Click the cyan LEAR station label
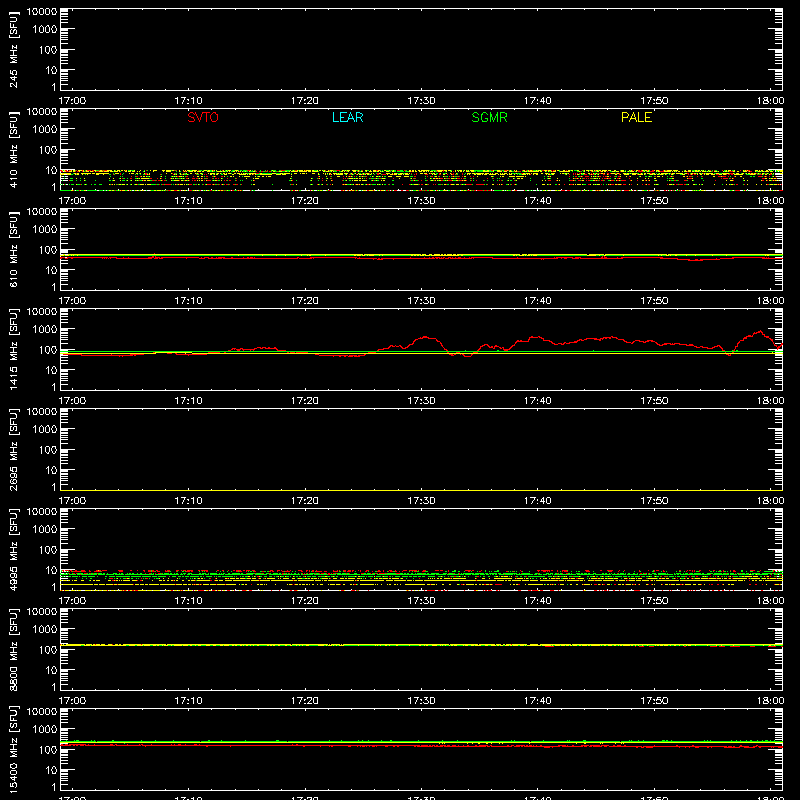This screenshot has width=800, height=800. pyautogui.click(x=347, y=117)
